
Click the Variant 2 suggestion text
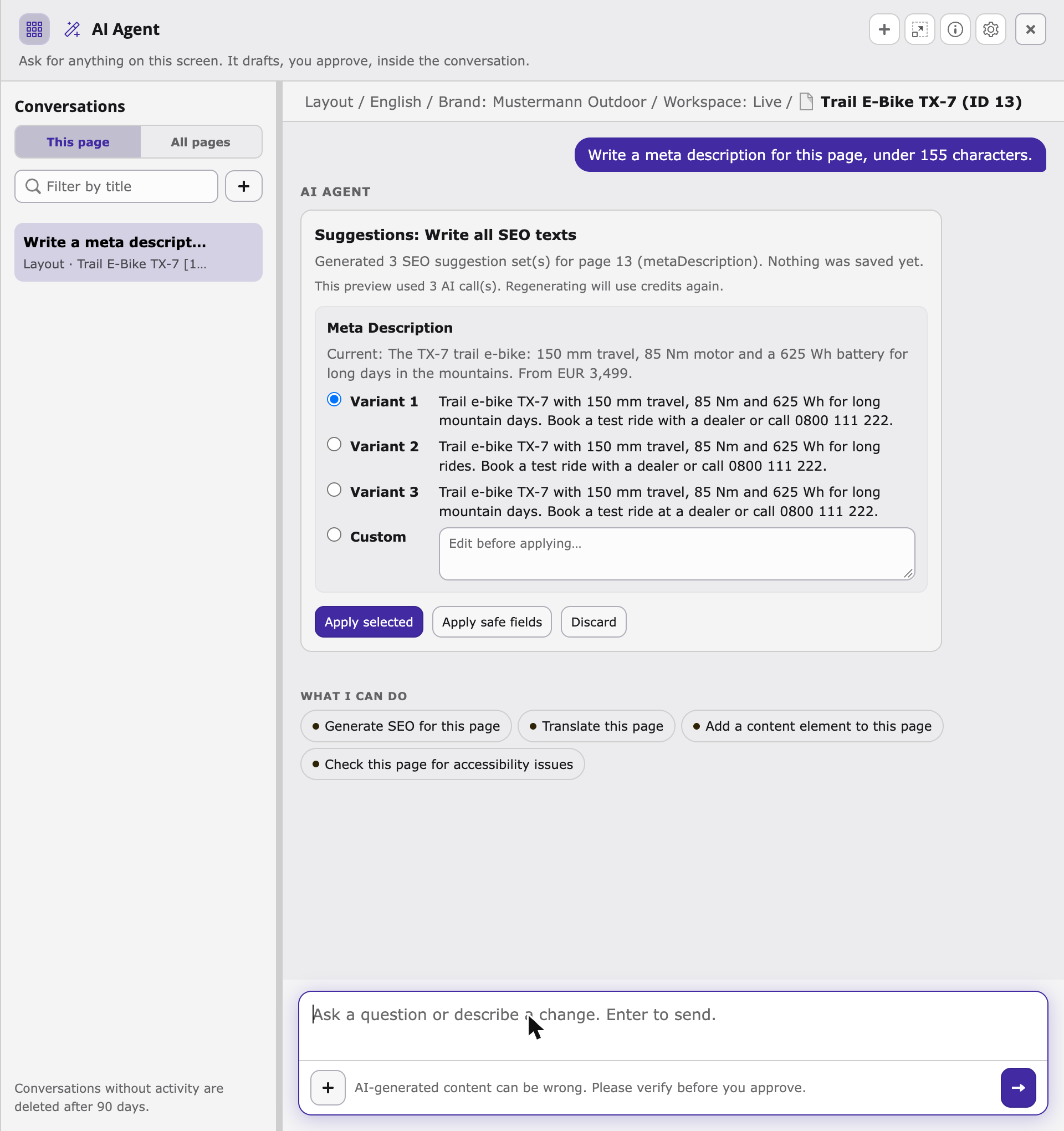point(659,456)
